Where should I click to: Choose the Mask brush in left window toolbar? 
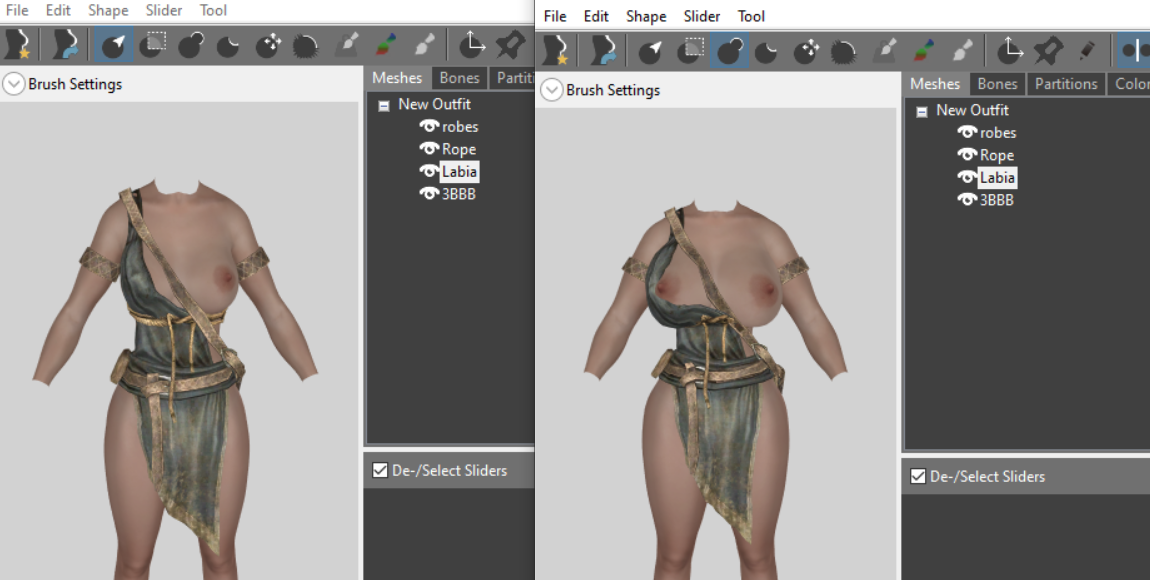pos(153,45)
